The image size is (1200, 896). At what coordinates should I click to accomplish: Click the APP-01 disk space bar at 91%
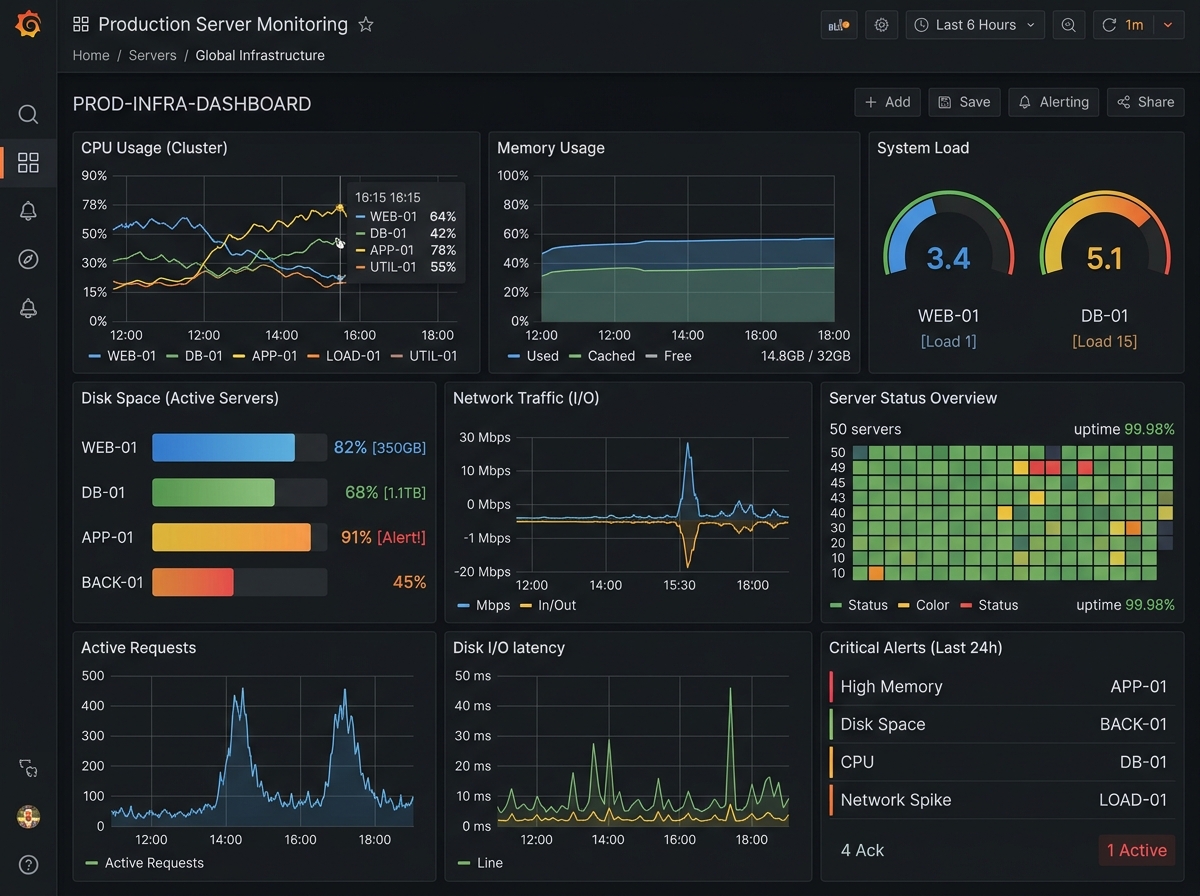pos(239,537)
